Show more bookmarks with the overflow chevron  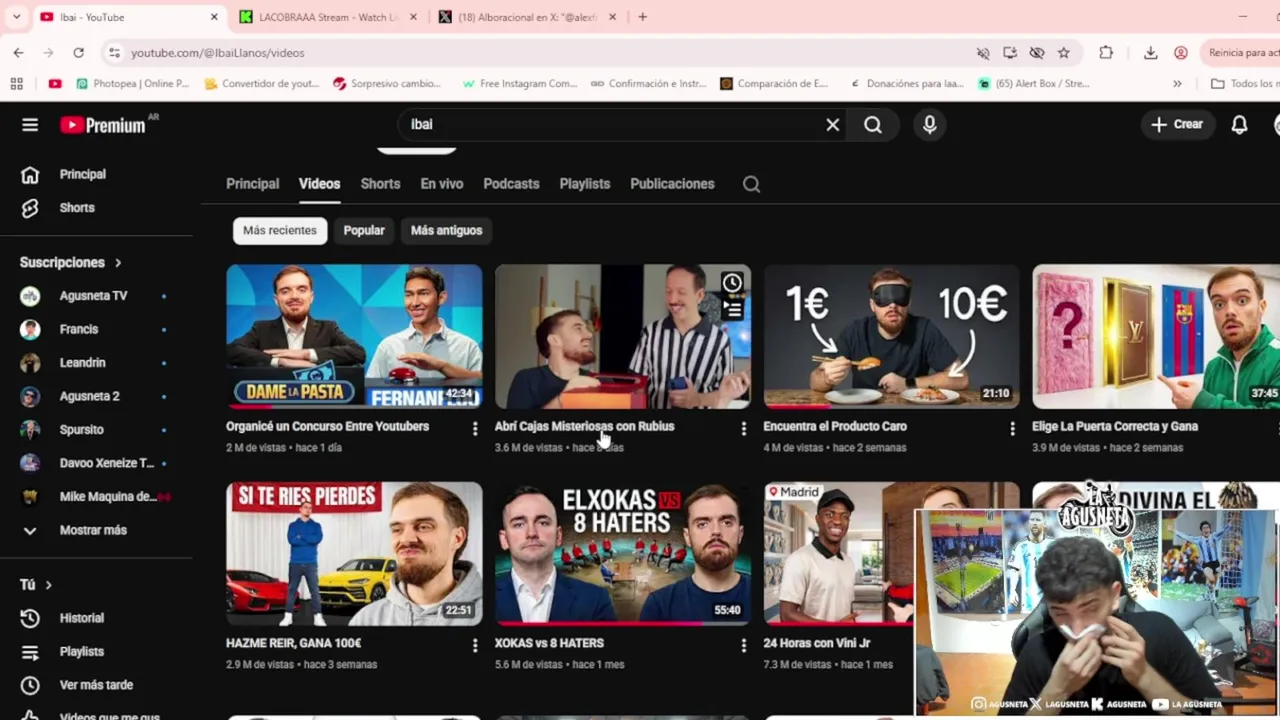coord(1177,83)
